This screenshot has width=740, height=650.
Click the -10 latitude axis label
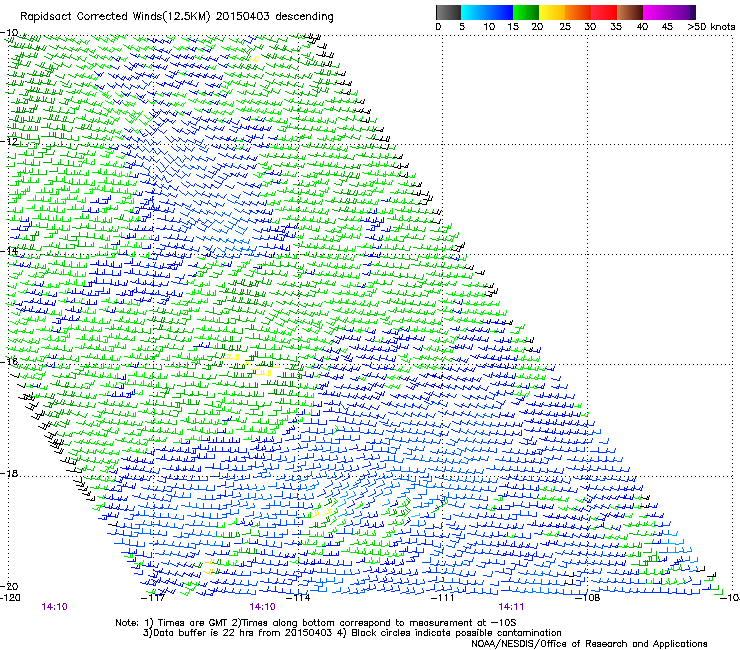click(9, 33)
